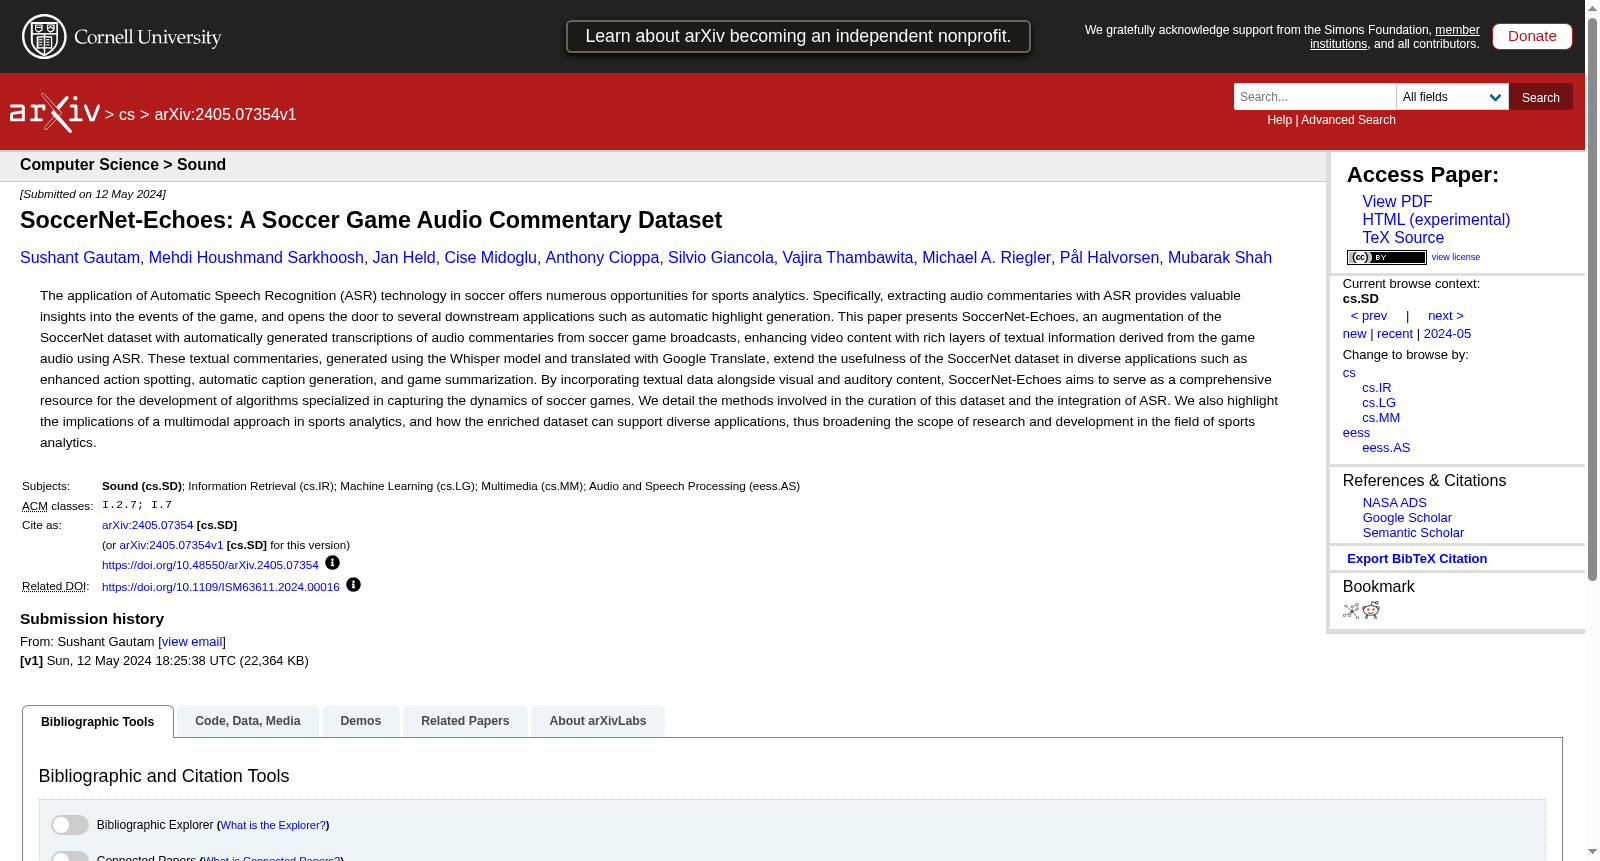The height and width of the screenshot is (861, 1600).
Task: Open Semantic Scholar citations link
Action: pyautogui.click(x=1413, y=533)
